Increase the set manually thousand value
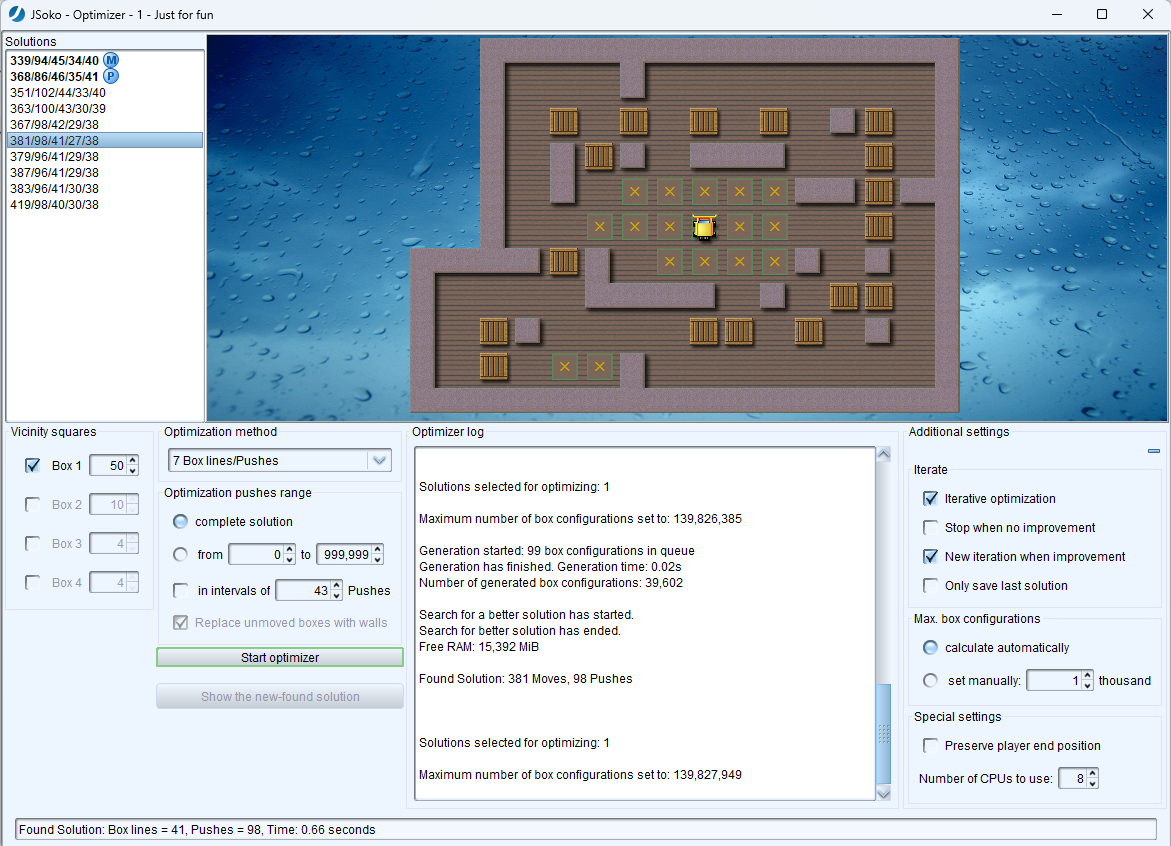The height and width of the screenshot is (846, 1171). (x=1087, y=676)
